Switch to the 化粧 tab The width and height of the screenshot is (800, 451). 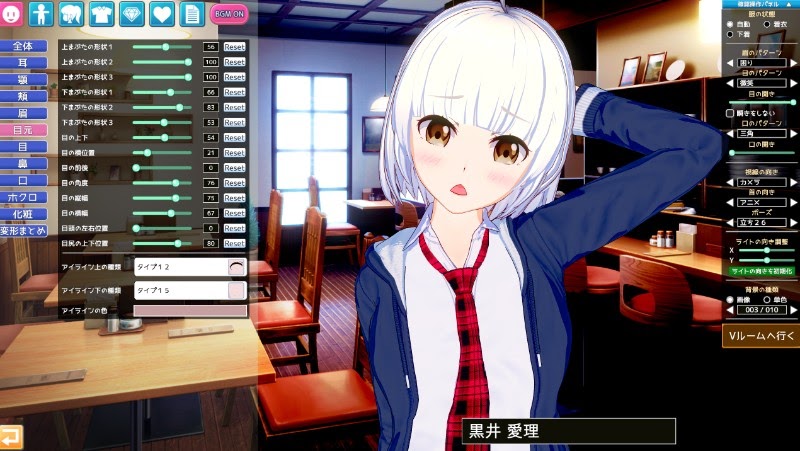(23, 214)
